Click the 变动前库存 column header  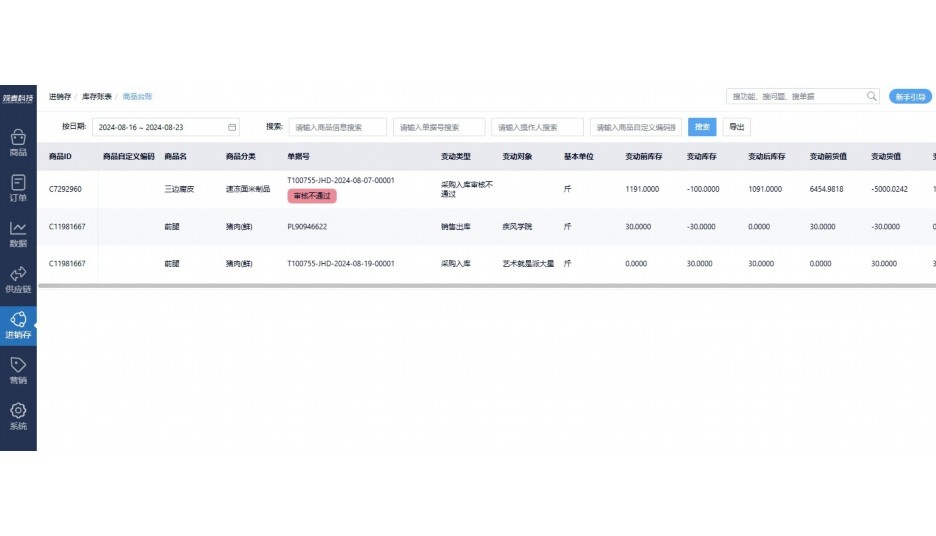[x=644, y=156]
